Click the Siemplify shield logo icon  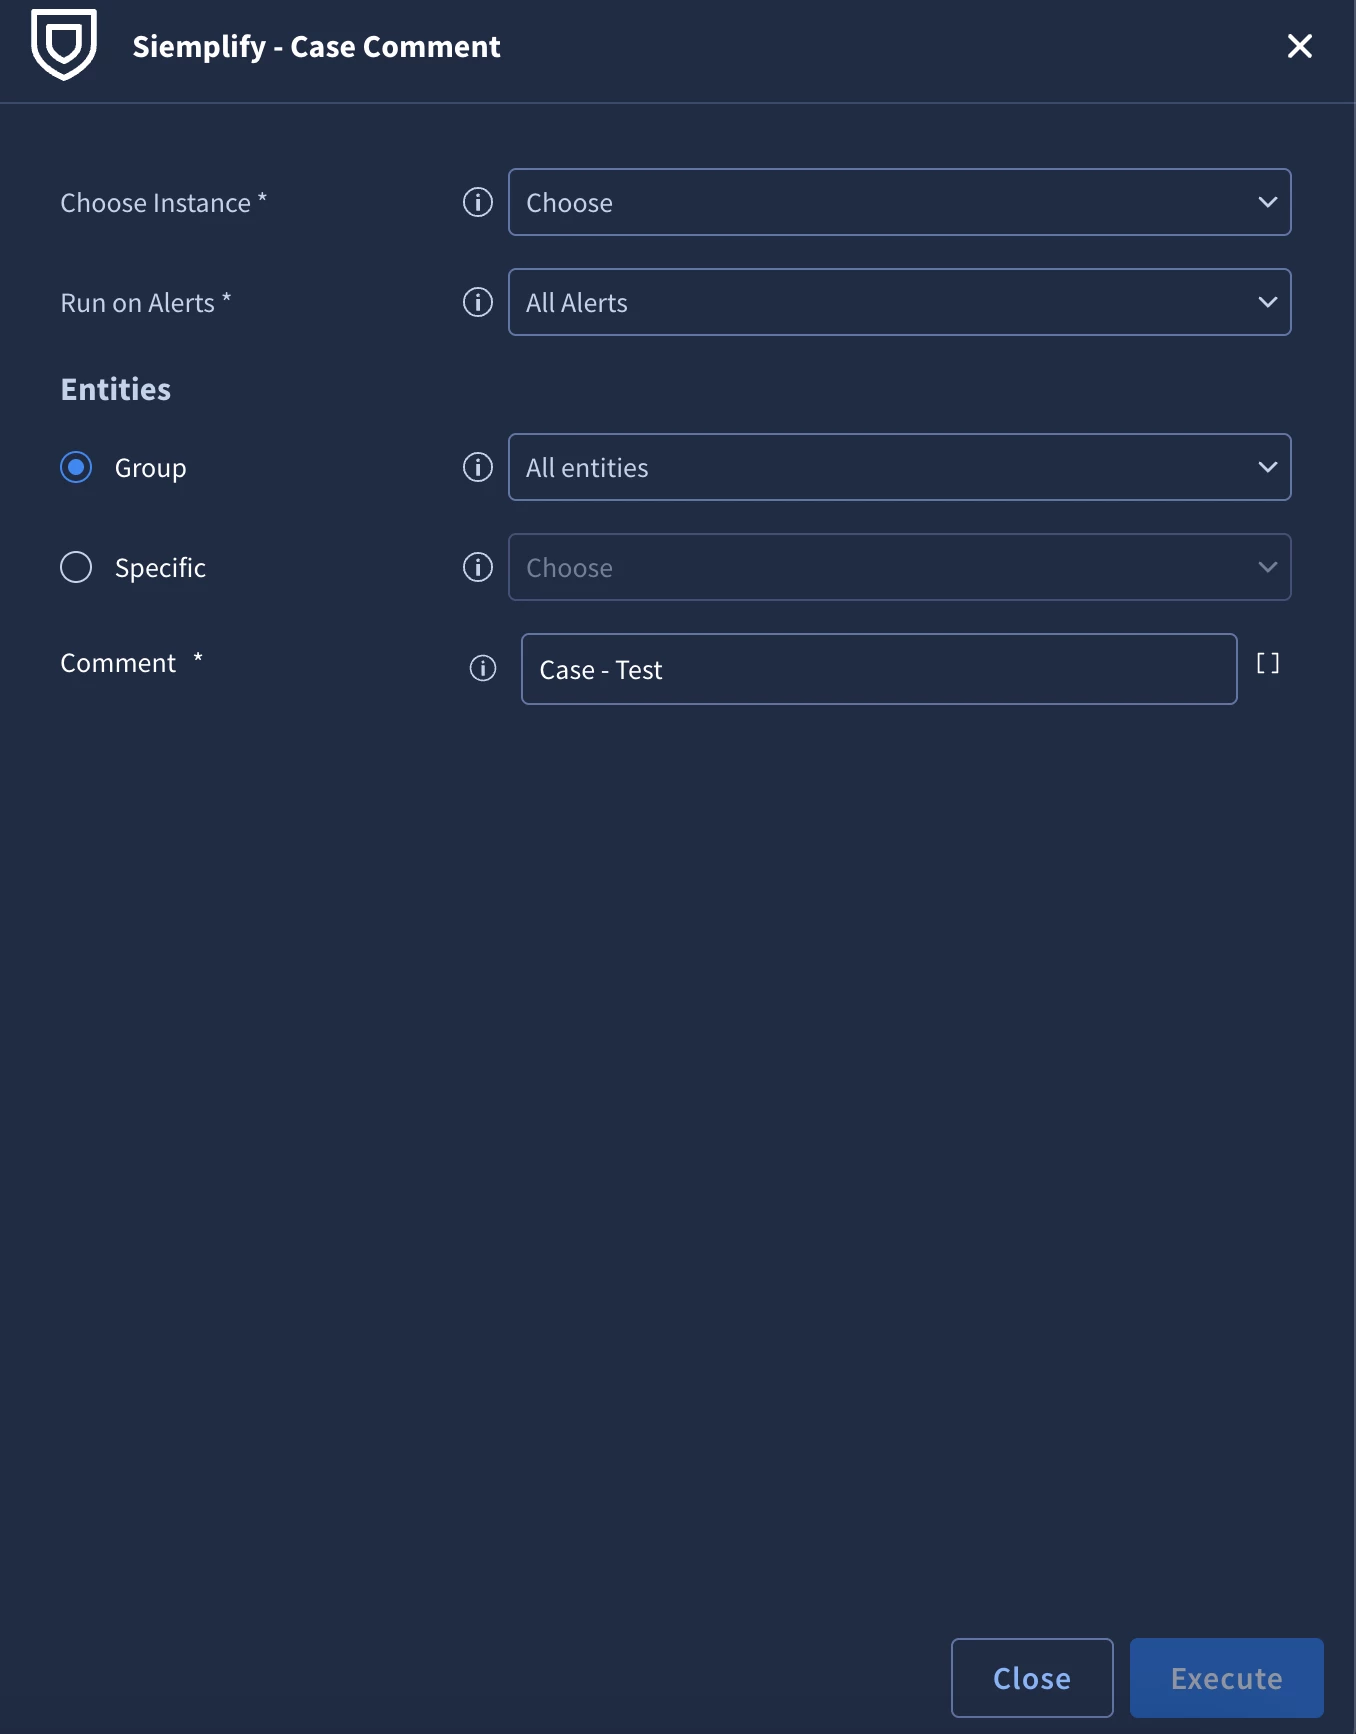pos(64,45)
